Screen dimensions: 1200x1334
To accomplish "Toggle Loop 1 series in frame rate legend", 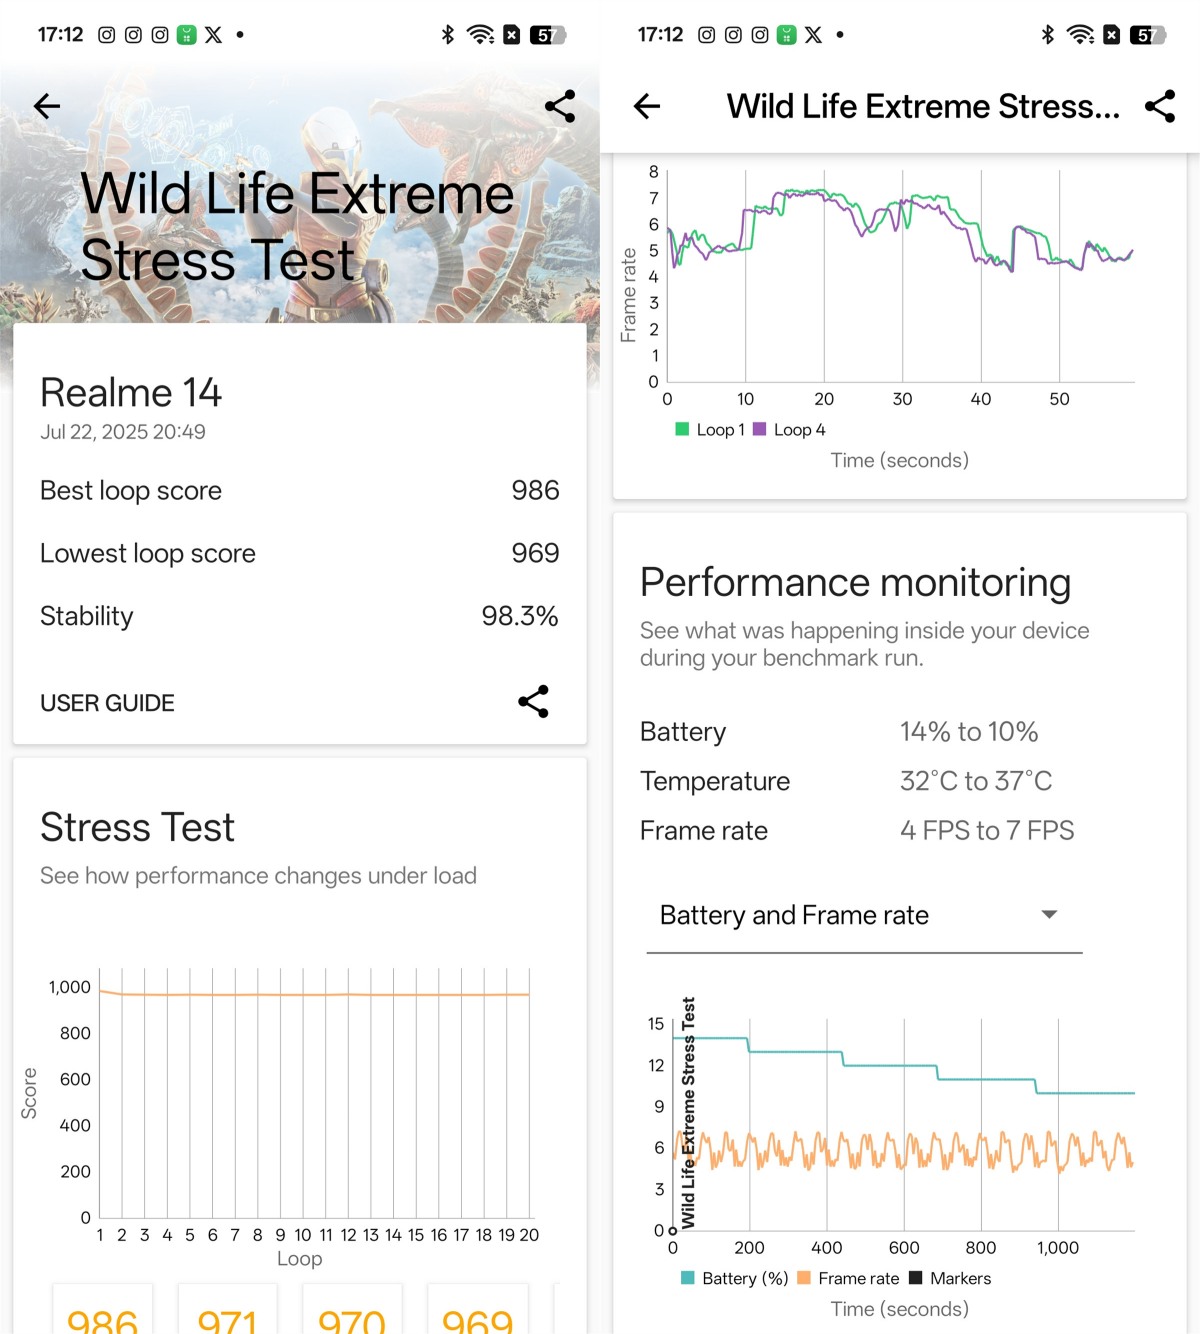I will [710, 430].
